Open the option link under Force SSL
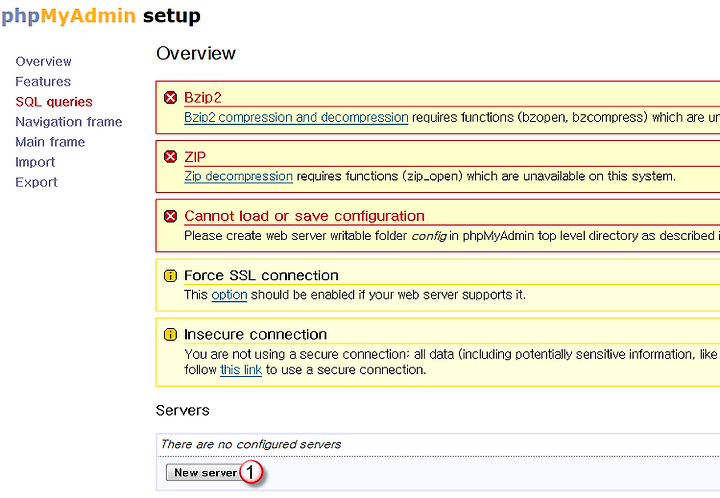 click(x=229, y=295)
